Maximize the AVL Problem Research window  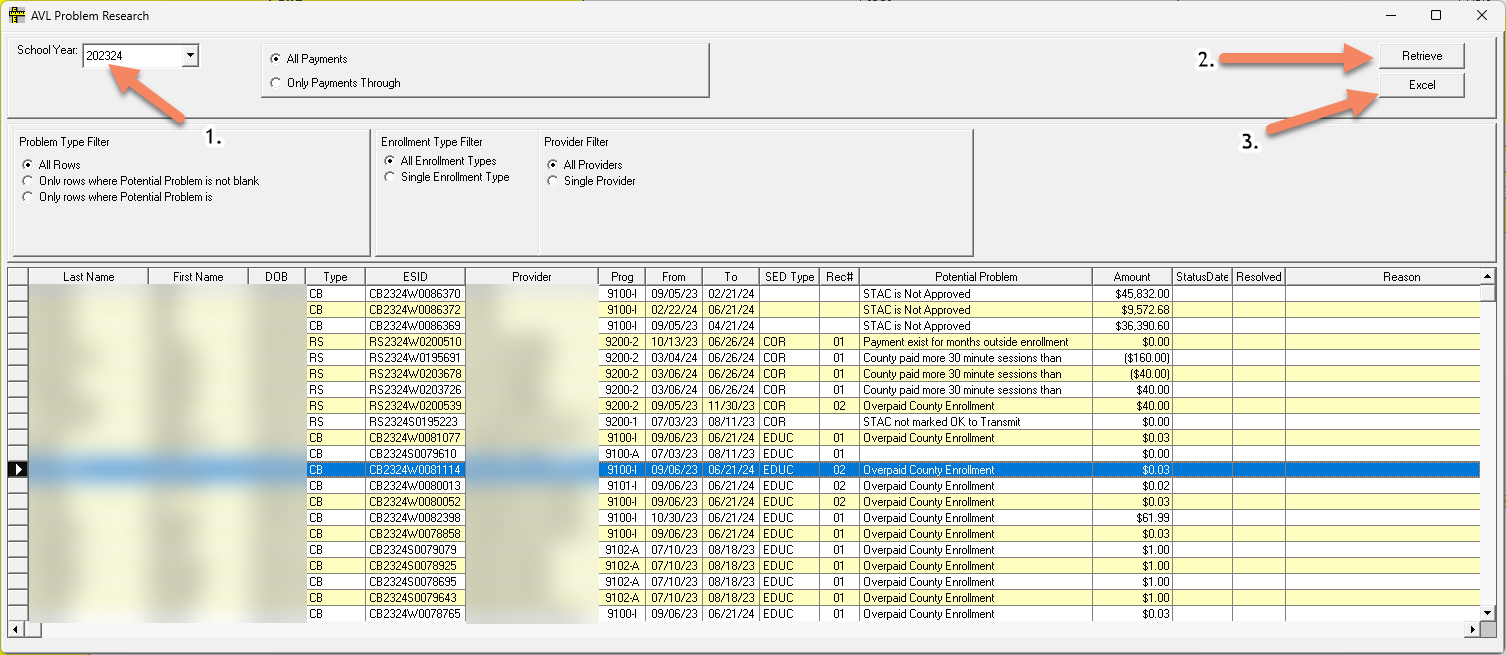tap(1435, 15)
